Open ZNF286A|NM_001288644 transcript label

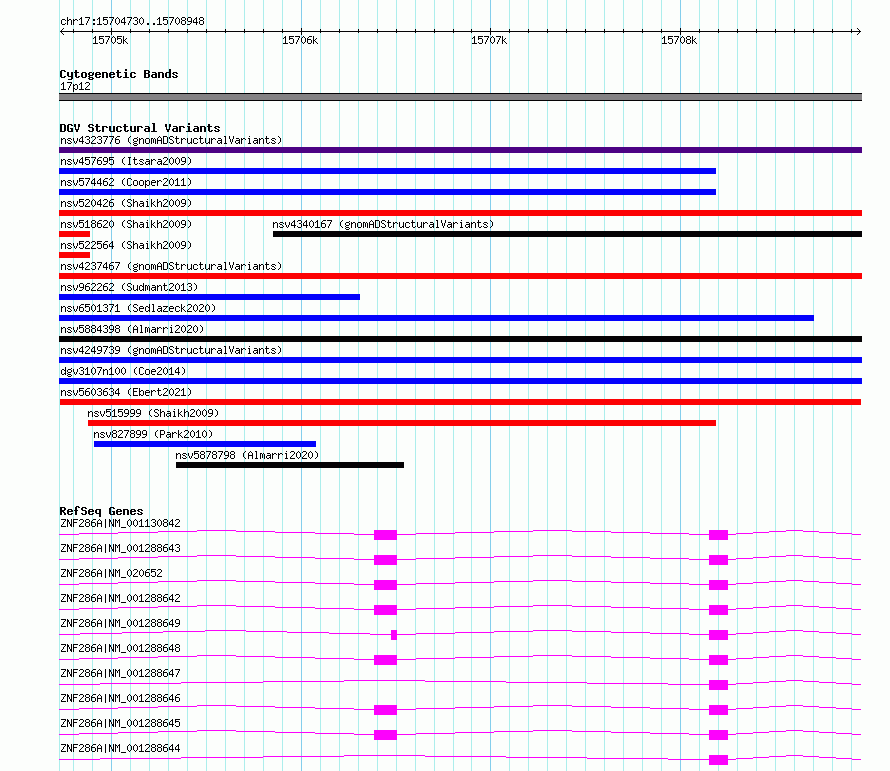[x=120, y=748]
